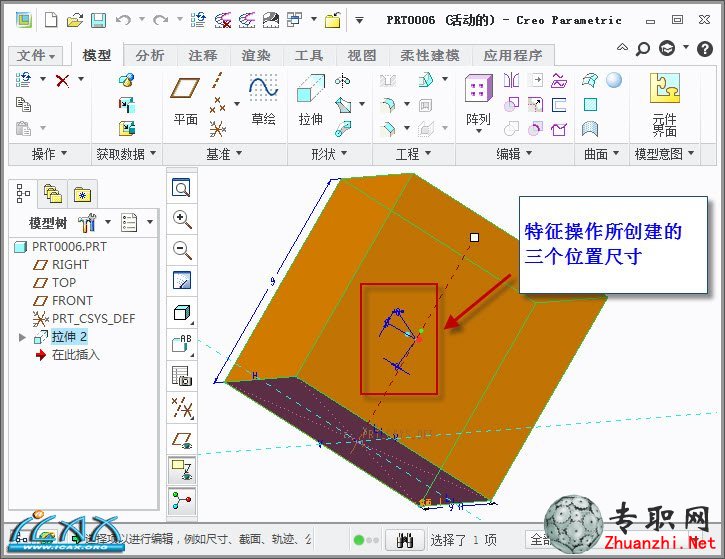725x559 pixels.
Task: Expand the 操作 group dropdown
Action: [x=49, y=154]
